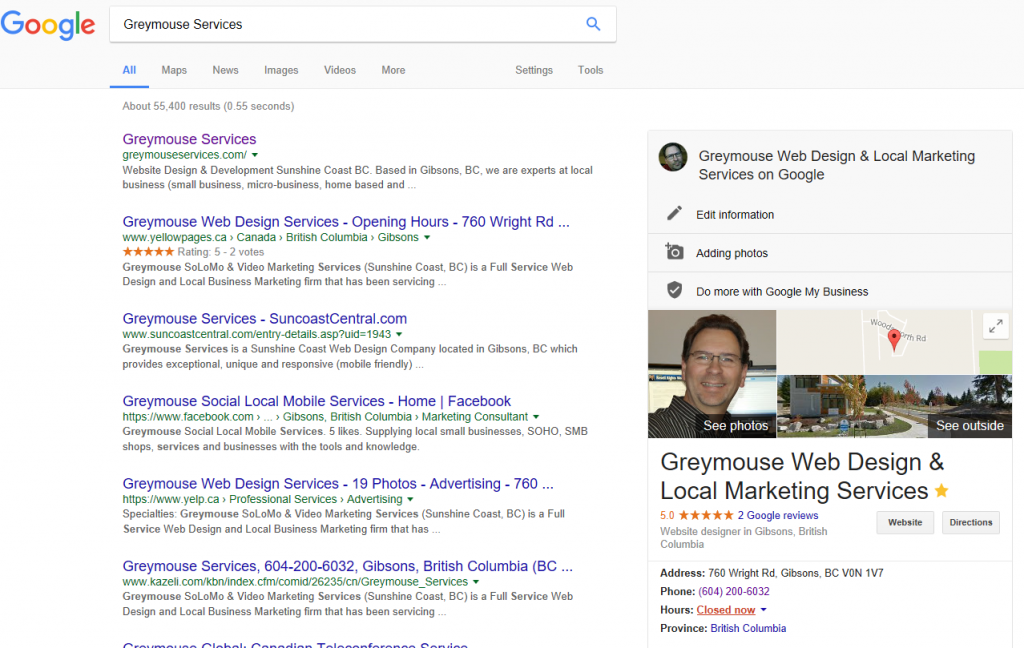Open dropdown arrow after kazeli.com URL
The height and width of the screenshot is (648, 1024).
(476, 582)
